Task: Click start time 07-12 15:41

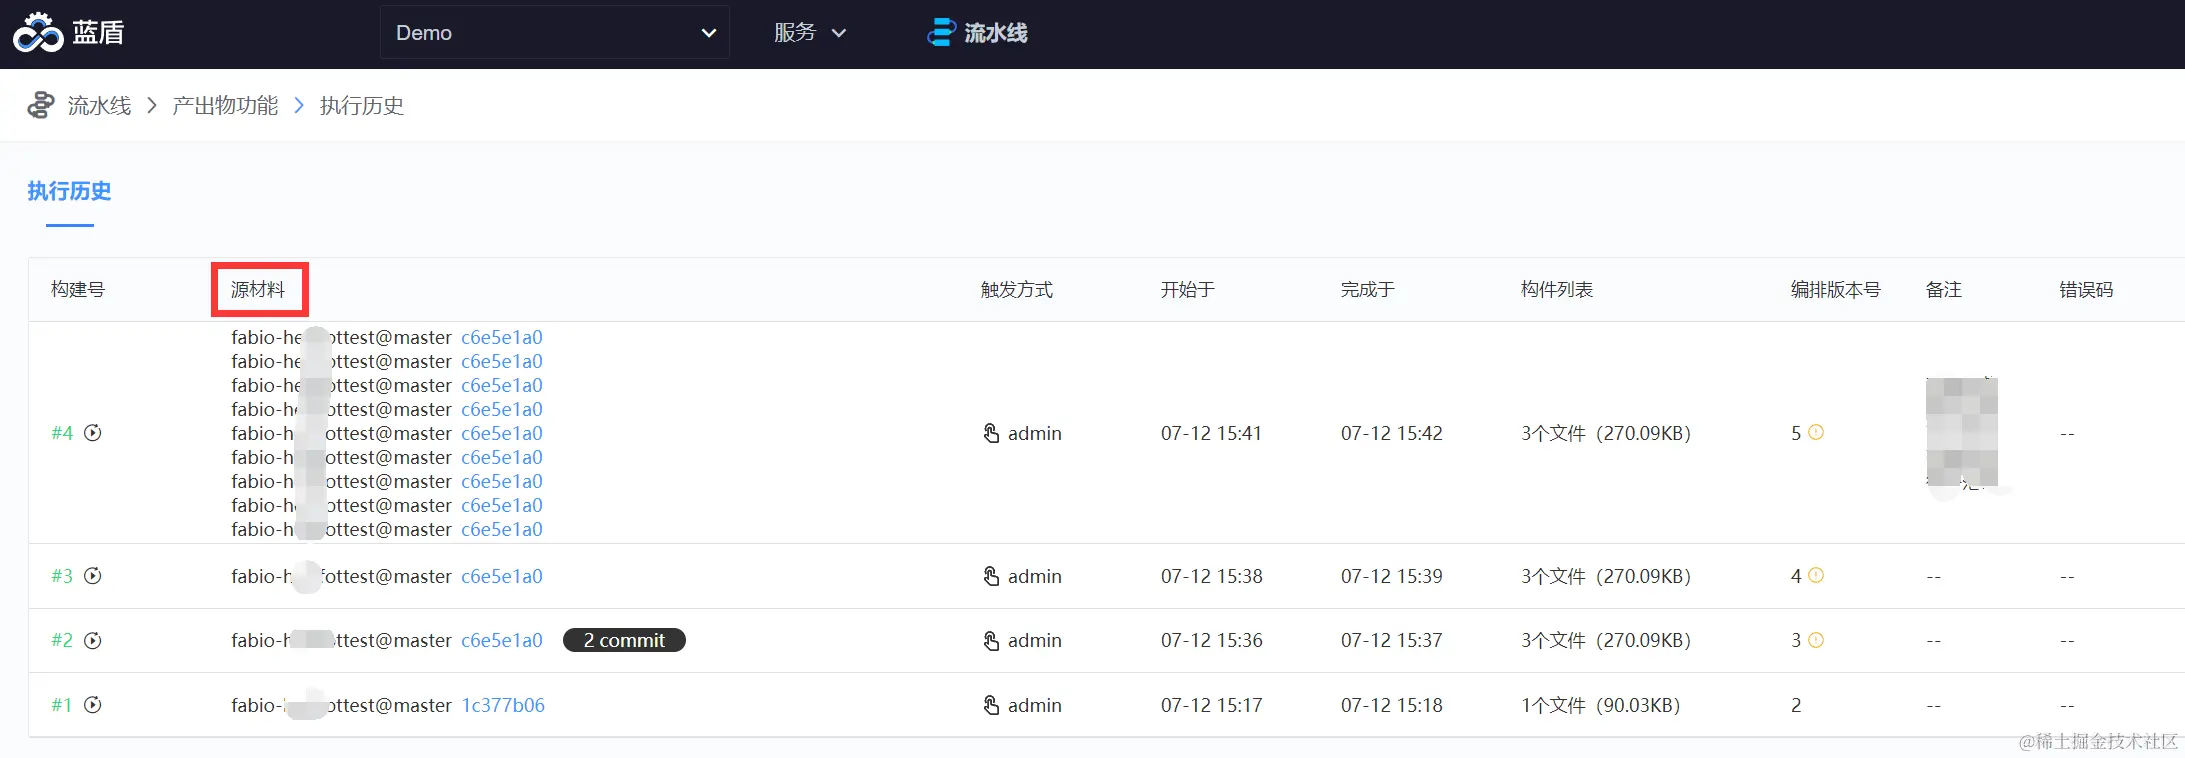Action: pyautogui.click(x=1211, y=433)
